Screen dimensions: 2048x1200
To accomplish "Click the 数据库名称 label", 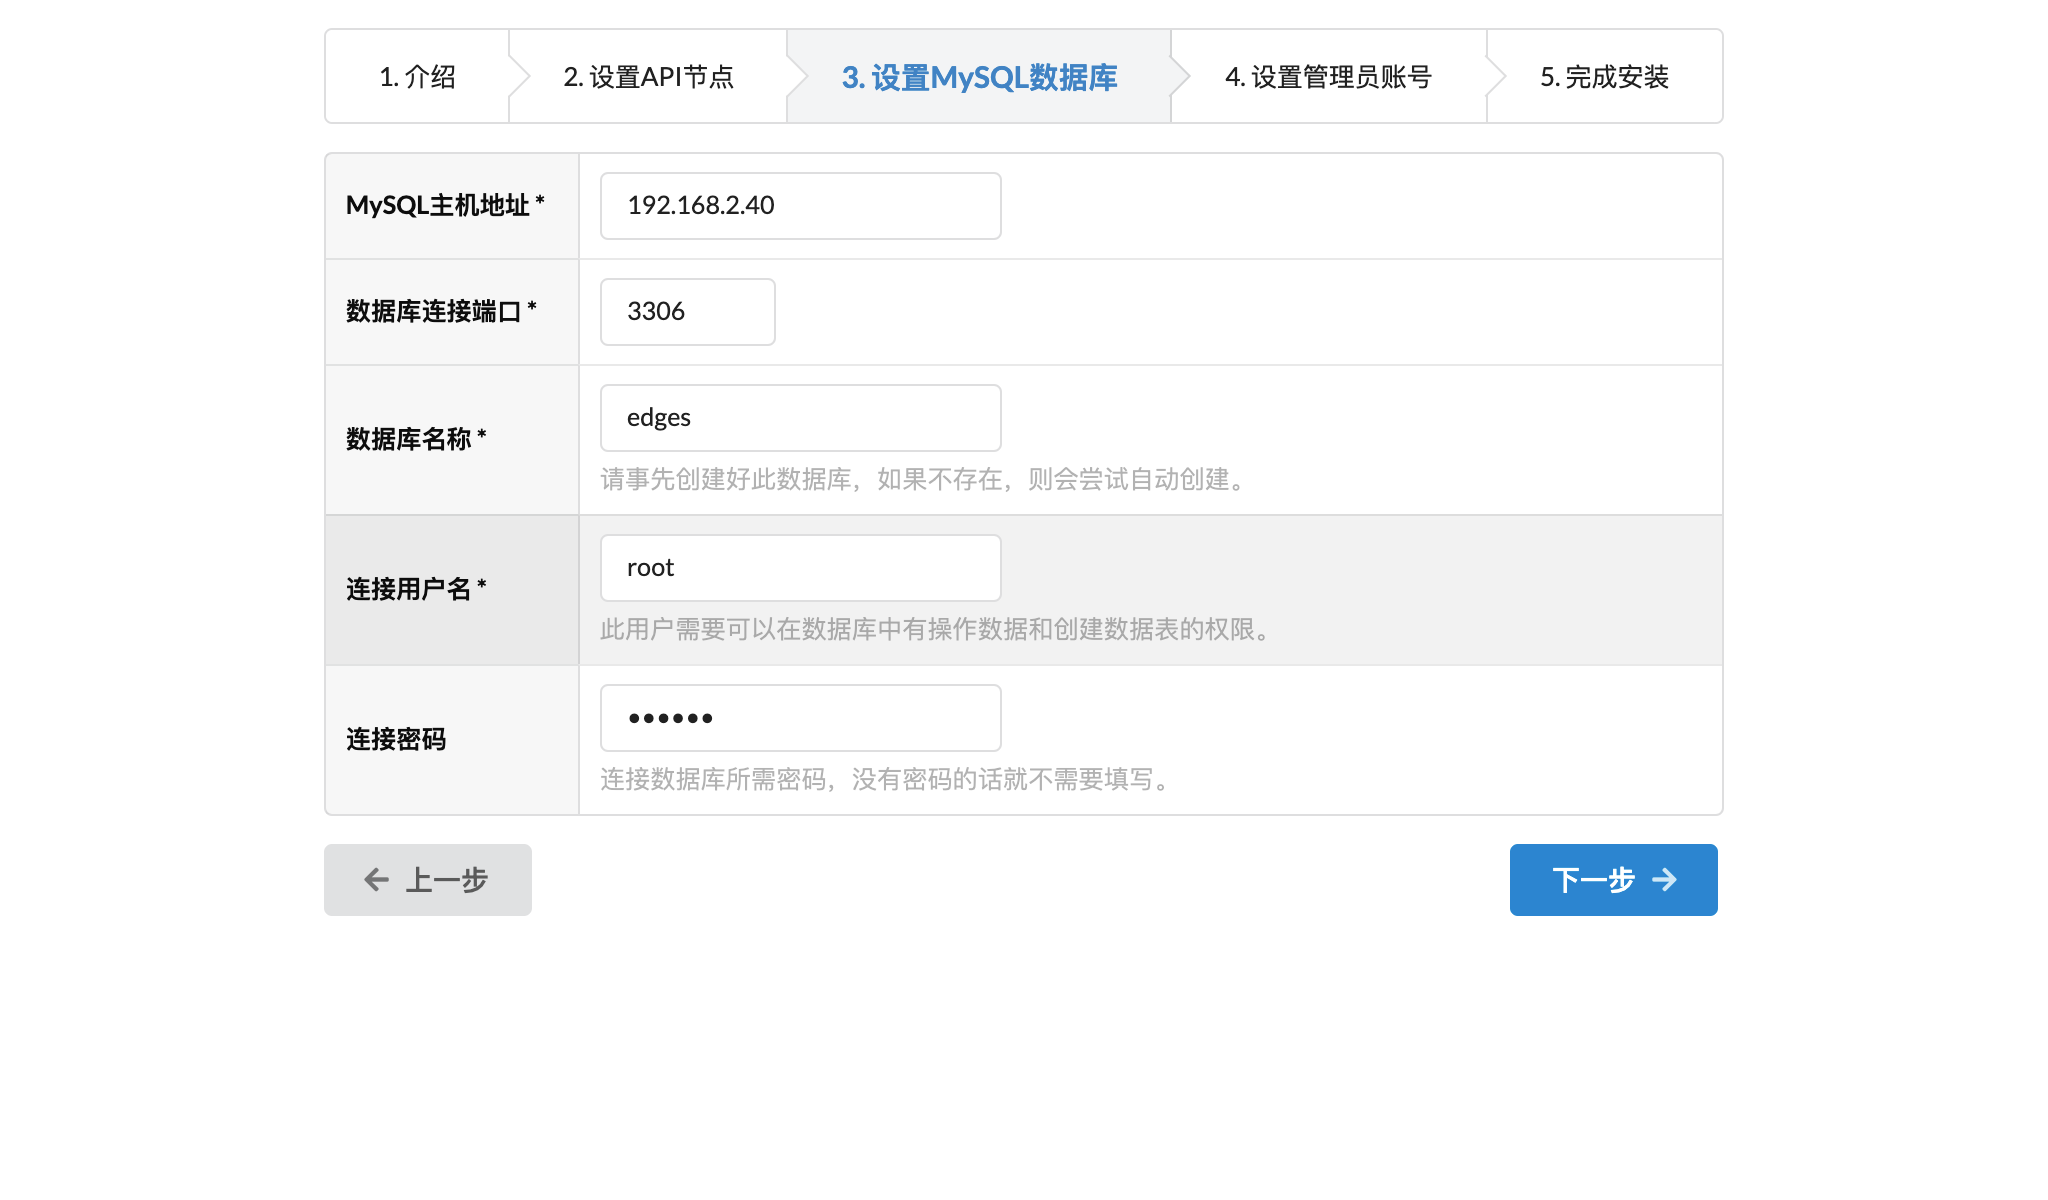I will click(416, 440).
